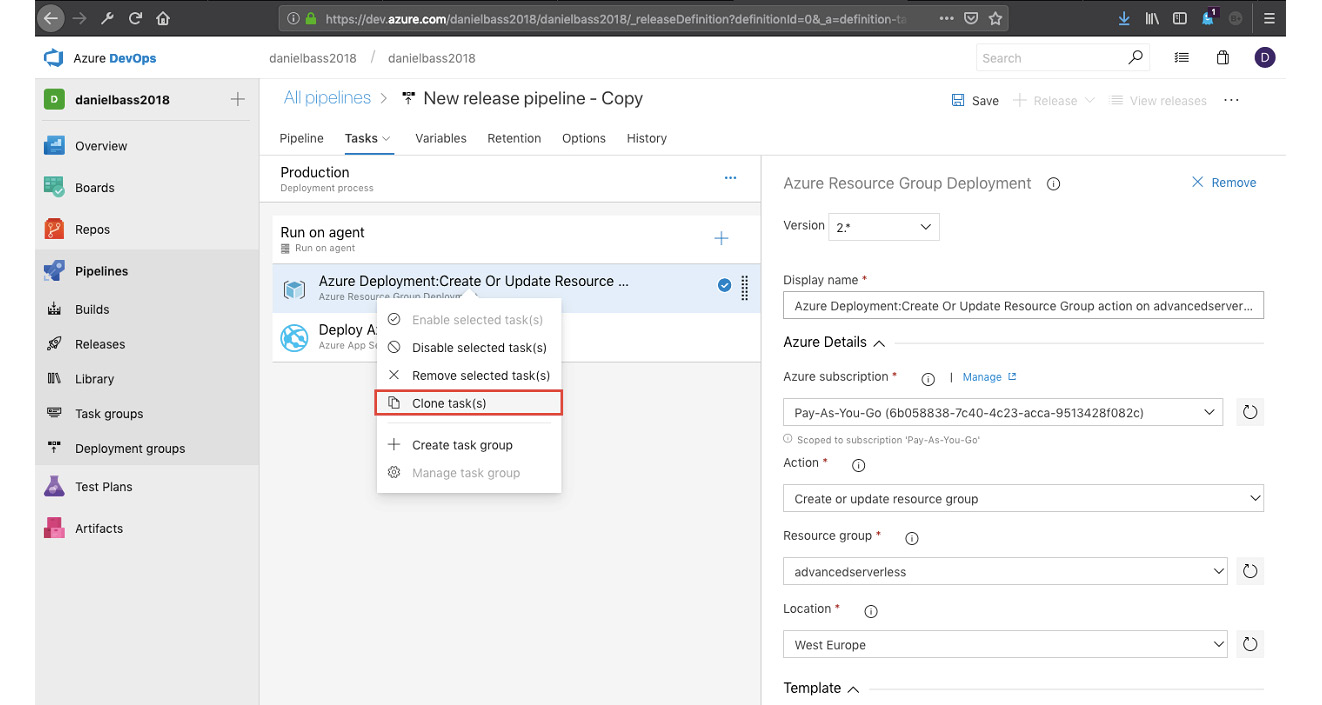The height and width of the screenshot is (705, 1322).
Task: Open the Resource group dropdown
Action: coord(1005,572)
